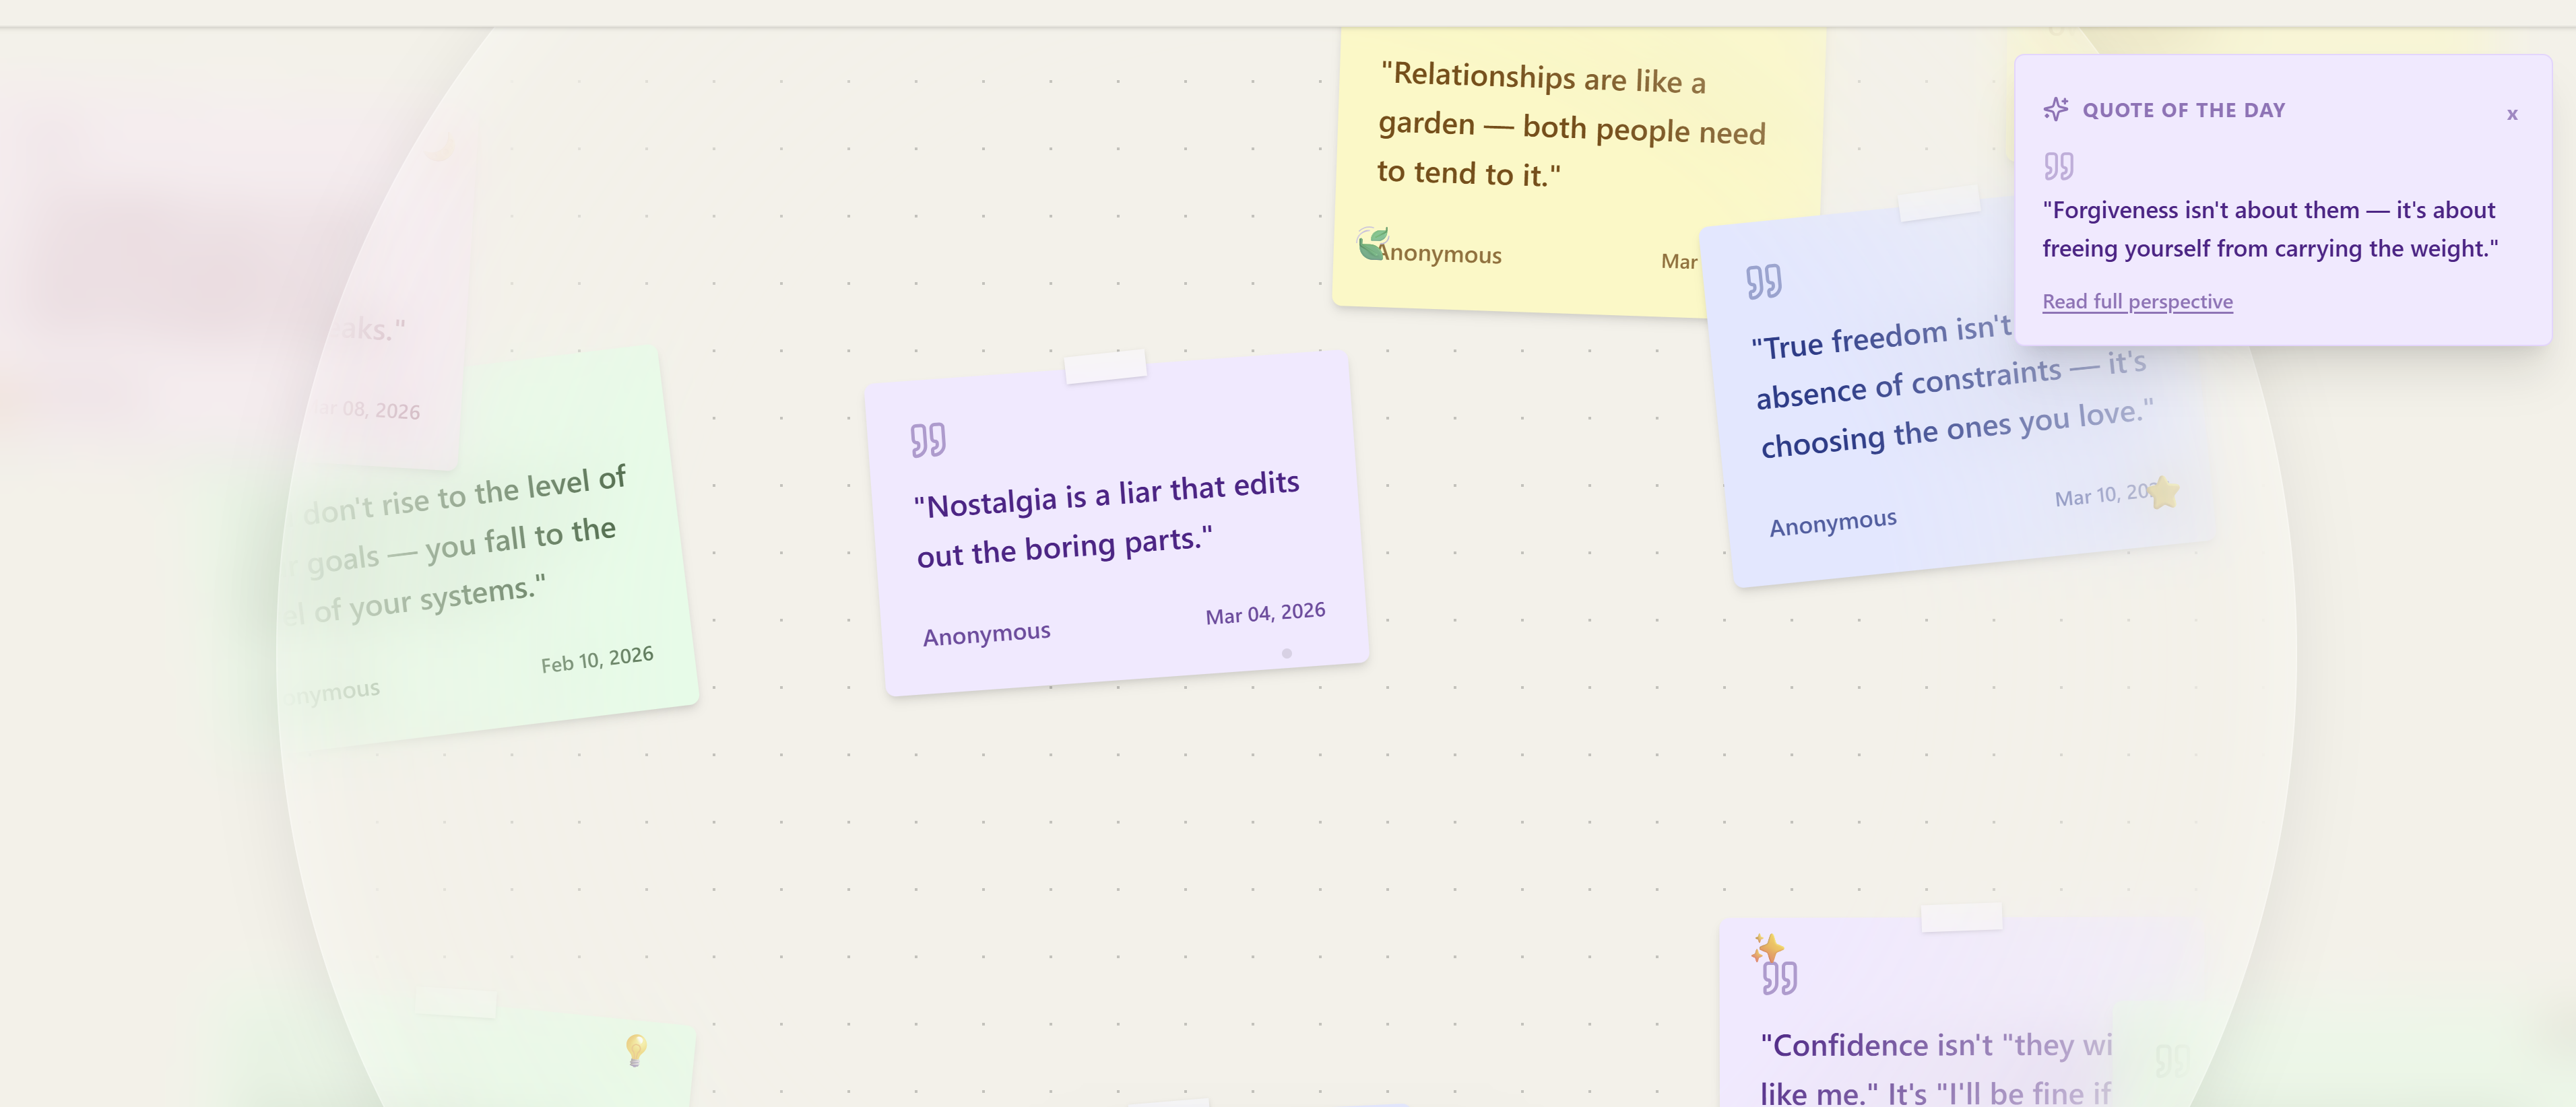
Task: Close the Quote of the Day panel
Action: tap(2511, 114)
